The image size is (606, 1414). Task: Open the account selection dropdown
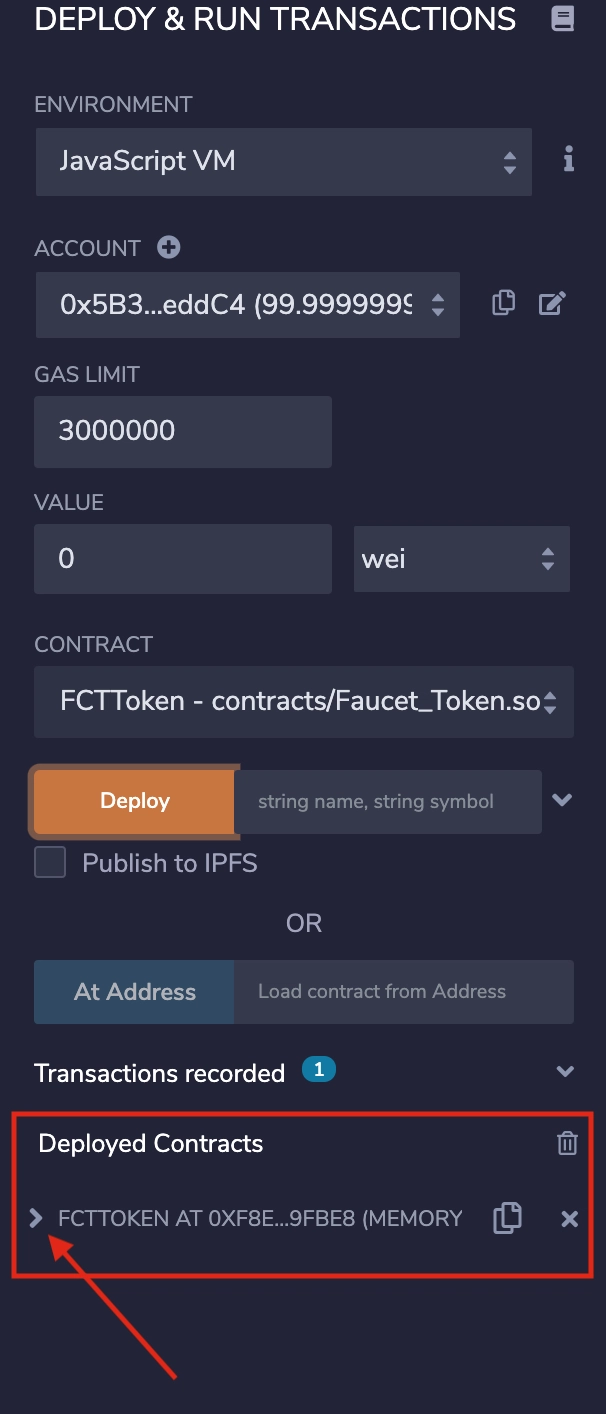248,305
